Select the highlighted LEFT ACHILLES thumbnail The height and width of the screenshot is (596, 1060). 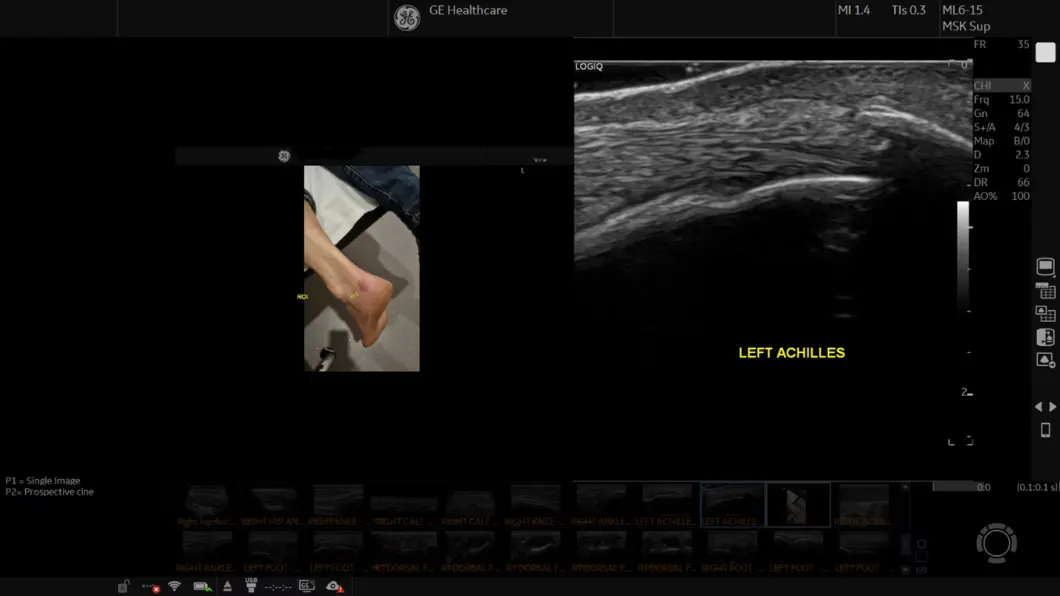coord(732,504)
